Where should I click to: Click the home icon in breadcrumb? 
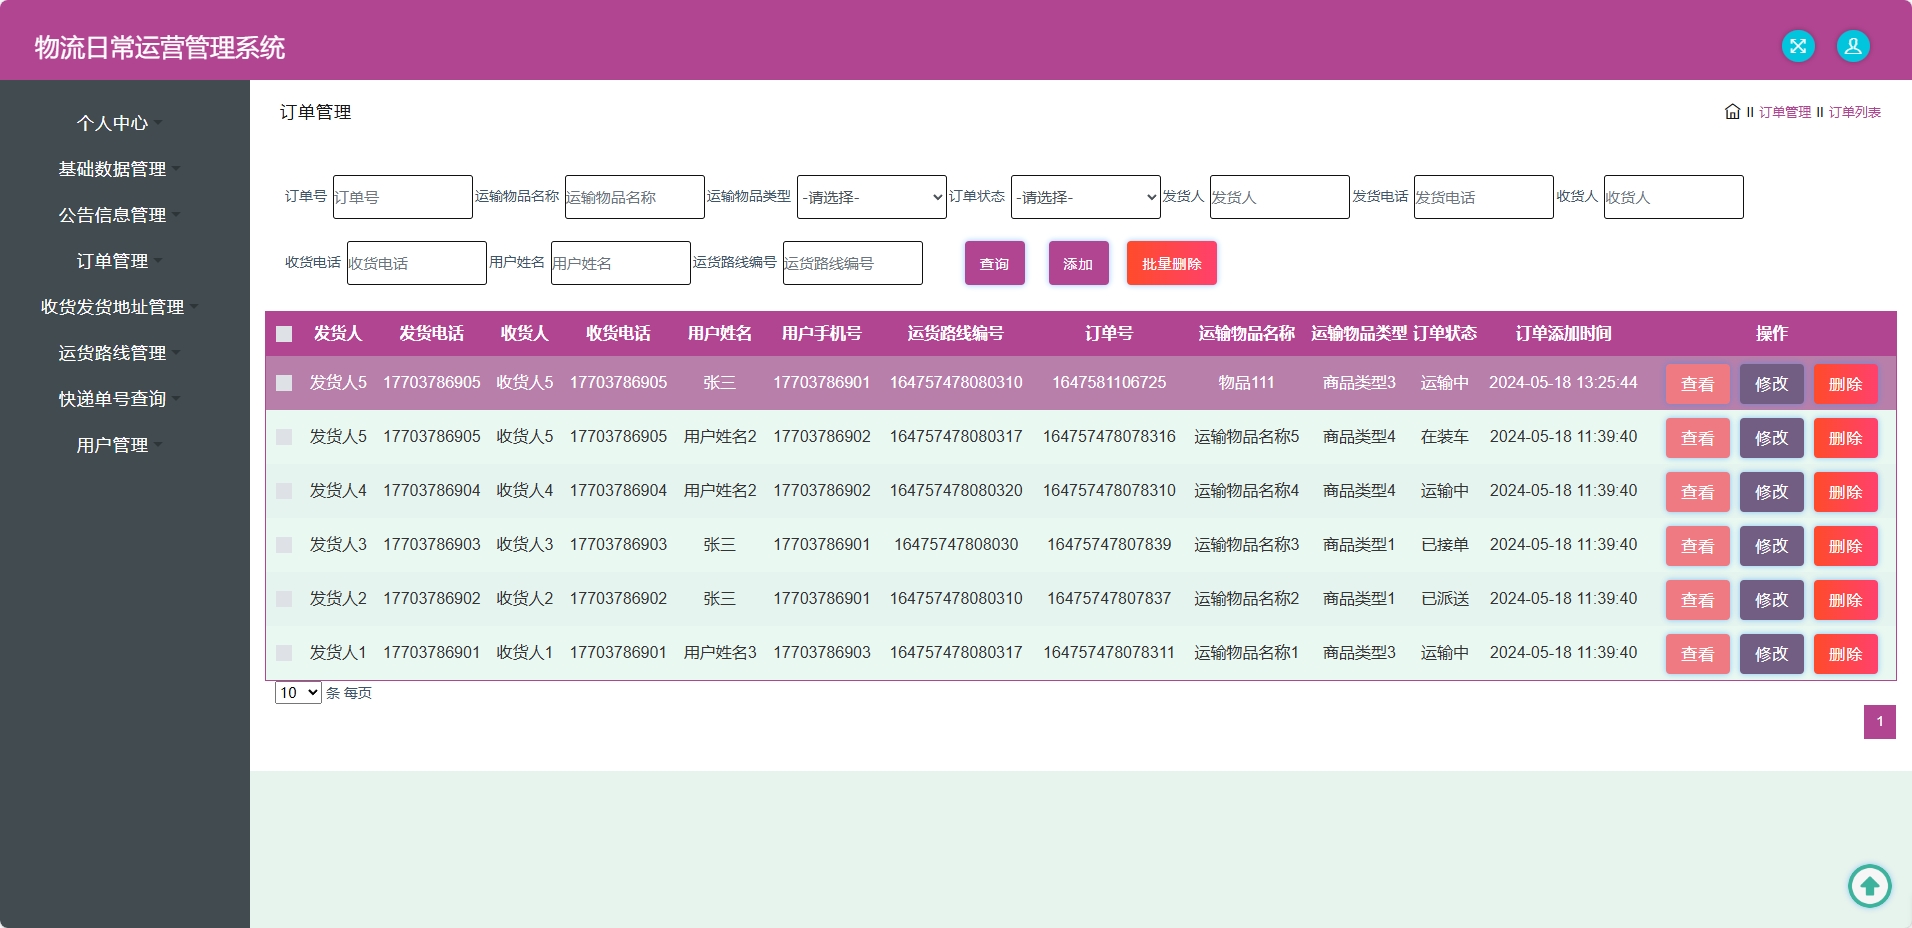(x=1732, y=112)
